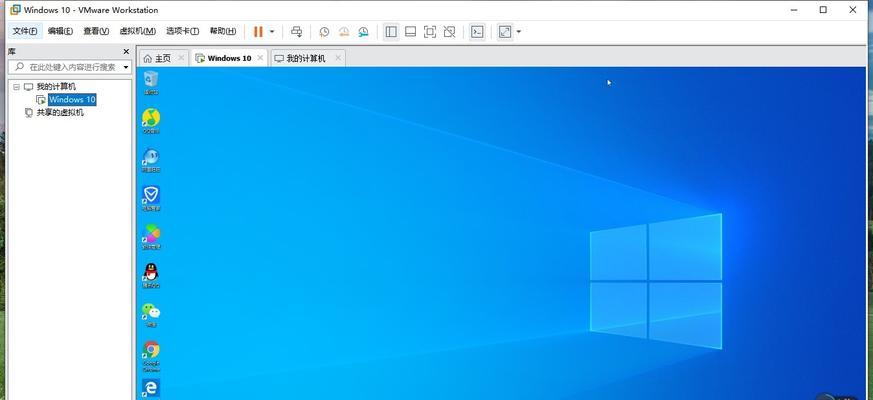Select 我的计算机 in the library tree
The image size is (873, 400).
56,86
